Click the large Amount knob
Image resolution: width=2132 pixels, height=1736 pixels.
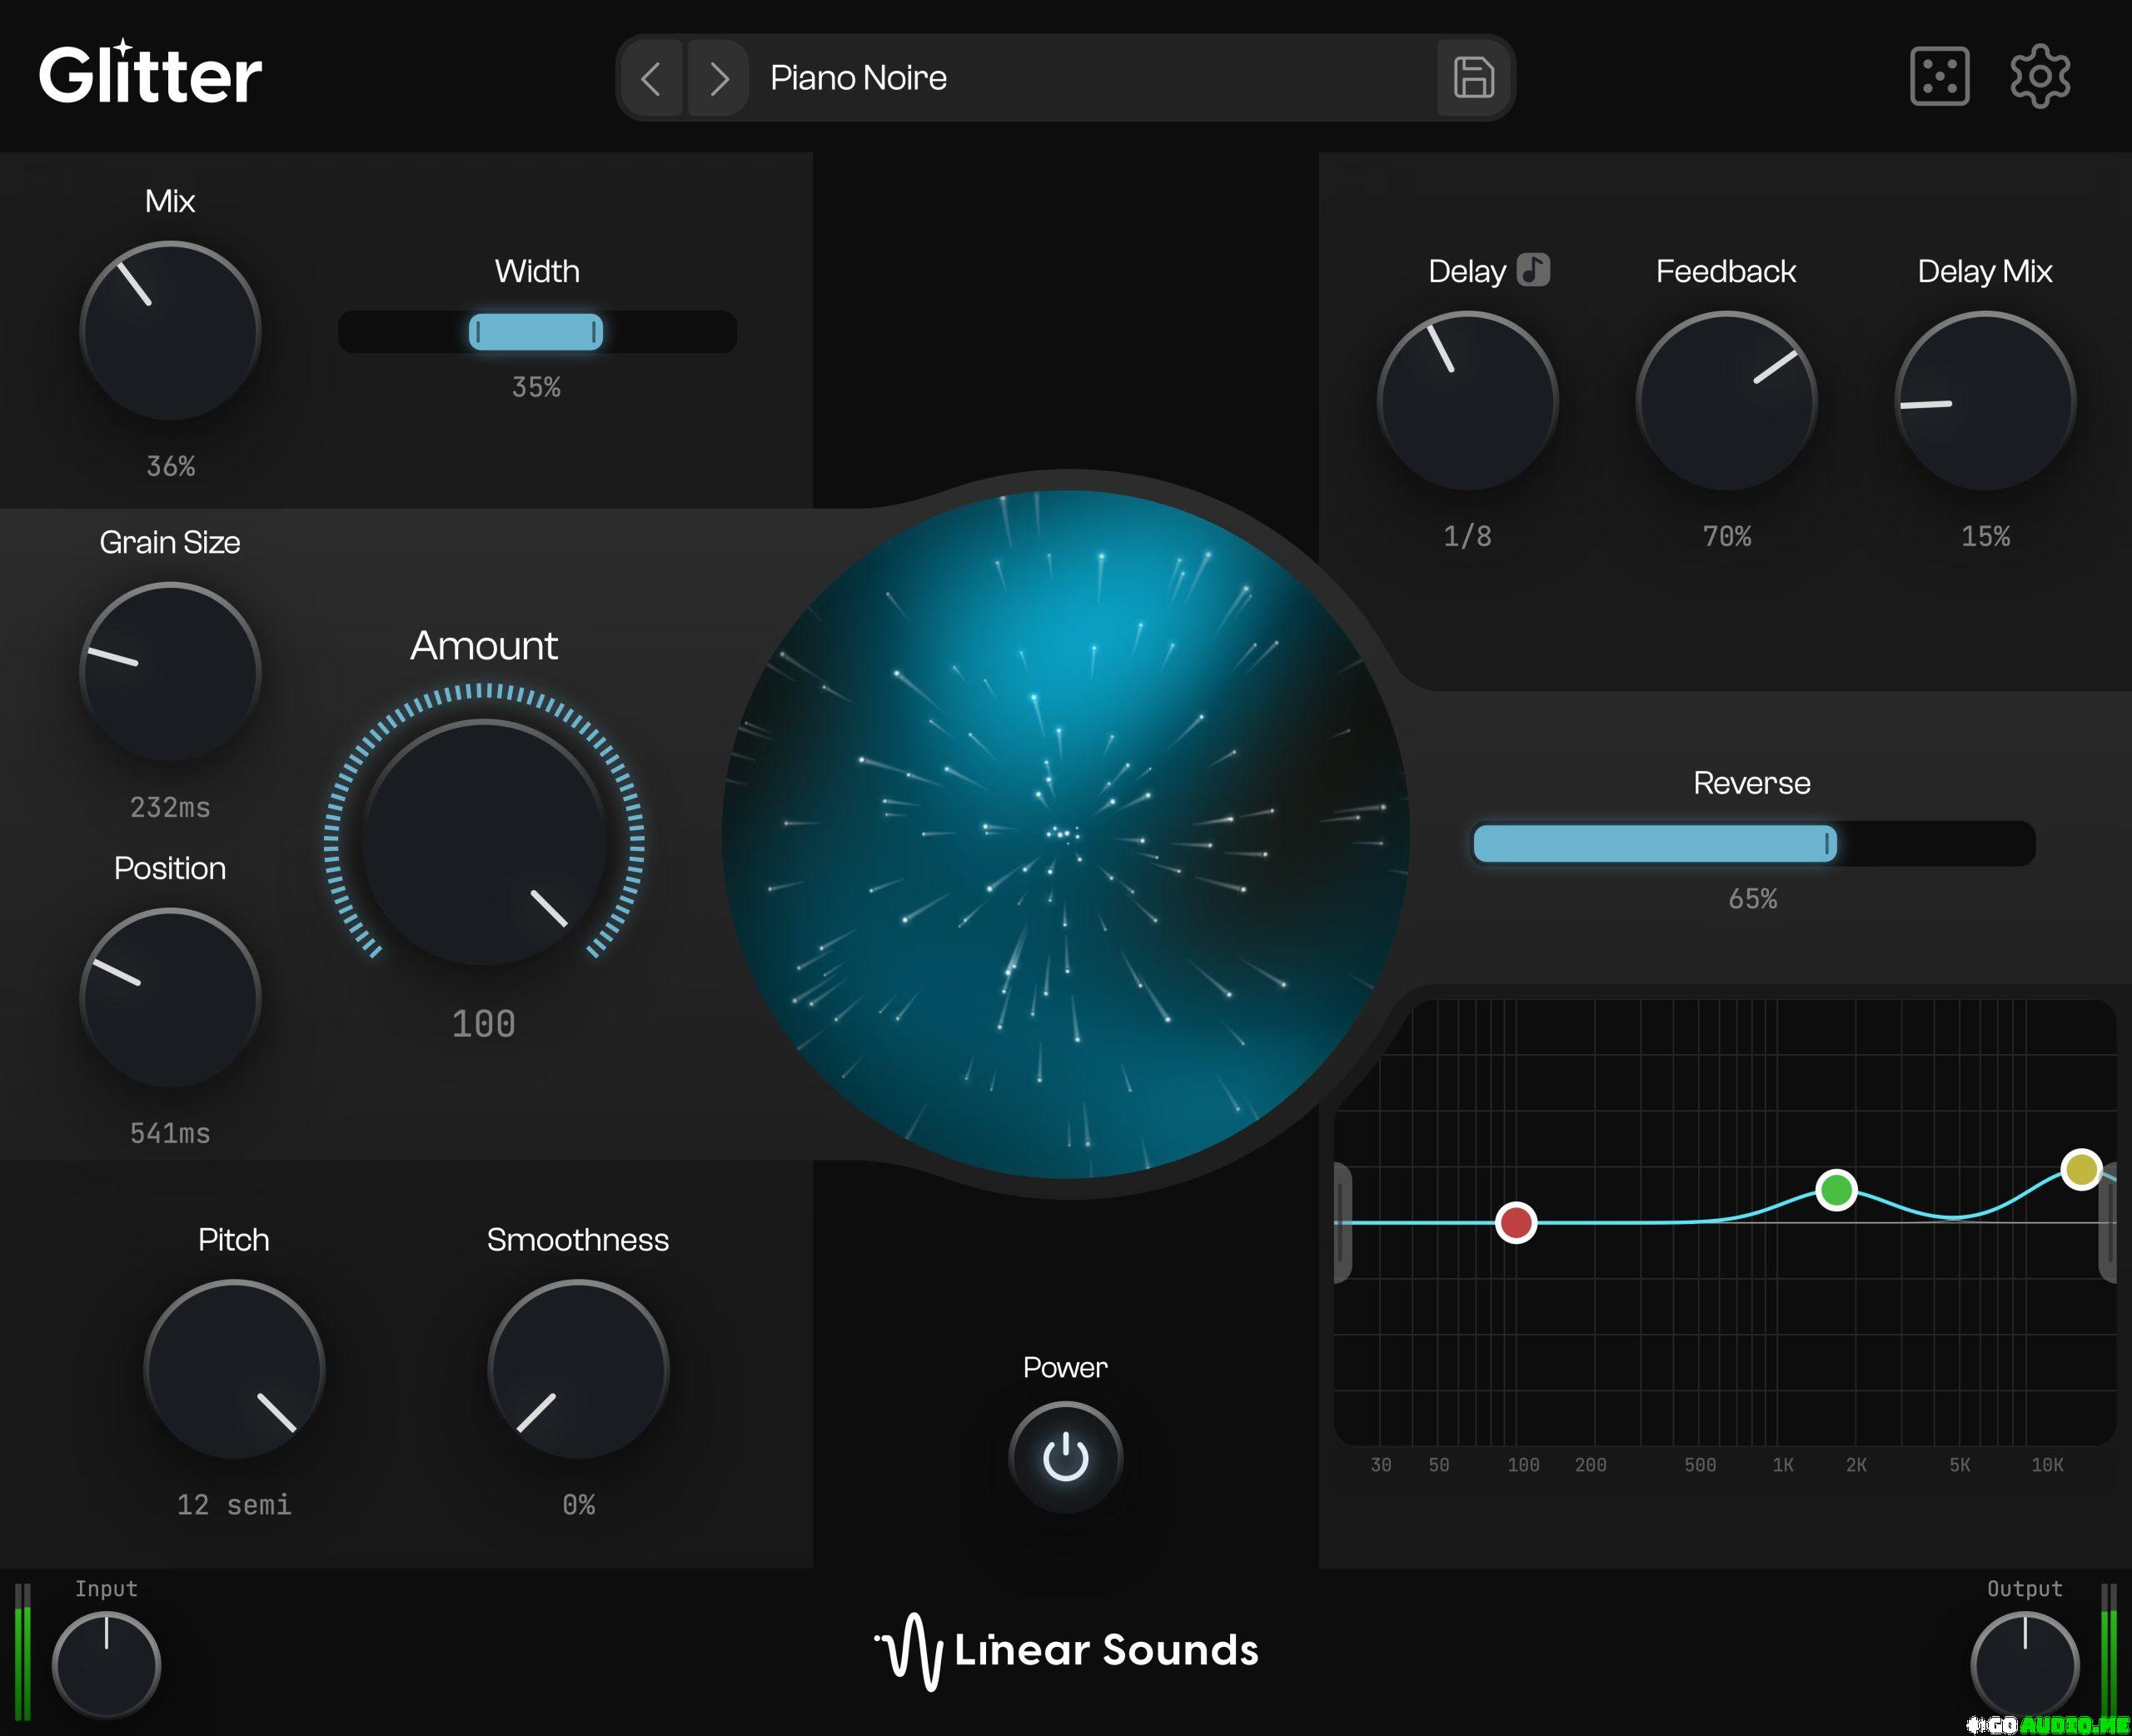(484, 843)
